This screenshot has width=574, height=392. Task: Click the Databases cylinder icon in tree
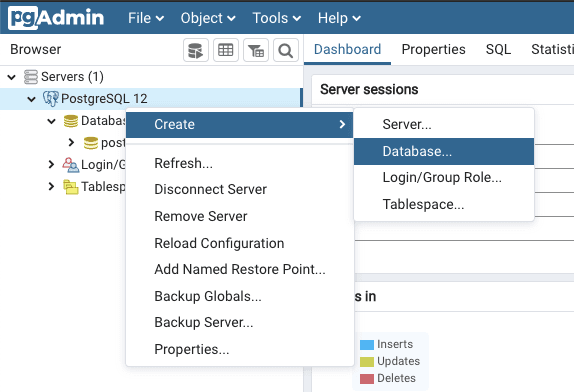pos(71,121)
